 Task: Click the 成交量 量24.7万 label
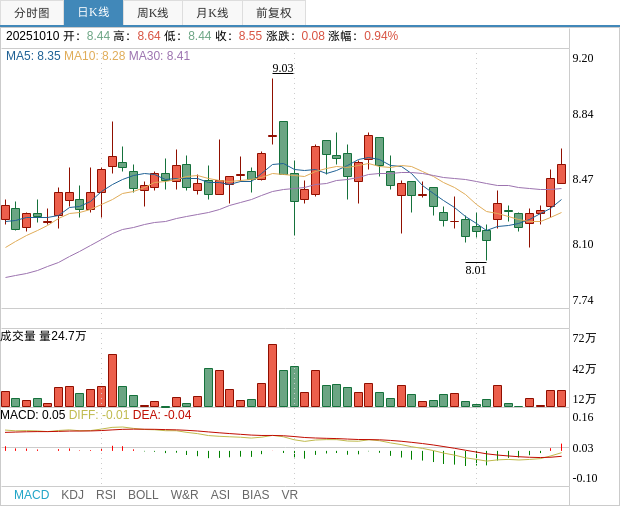tap(43, 336)
